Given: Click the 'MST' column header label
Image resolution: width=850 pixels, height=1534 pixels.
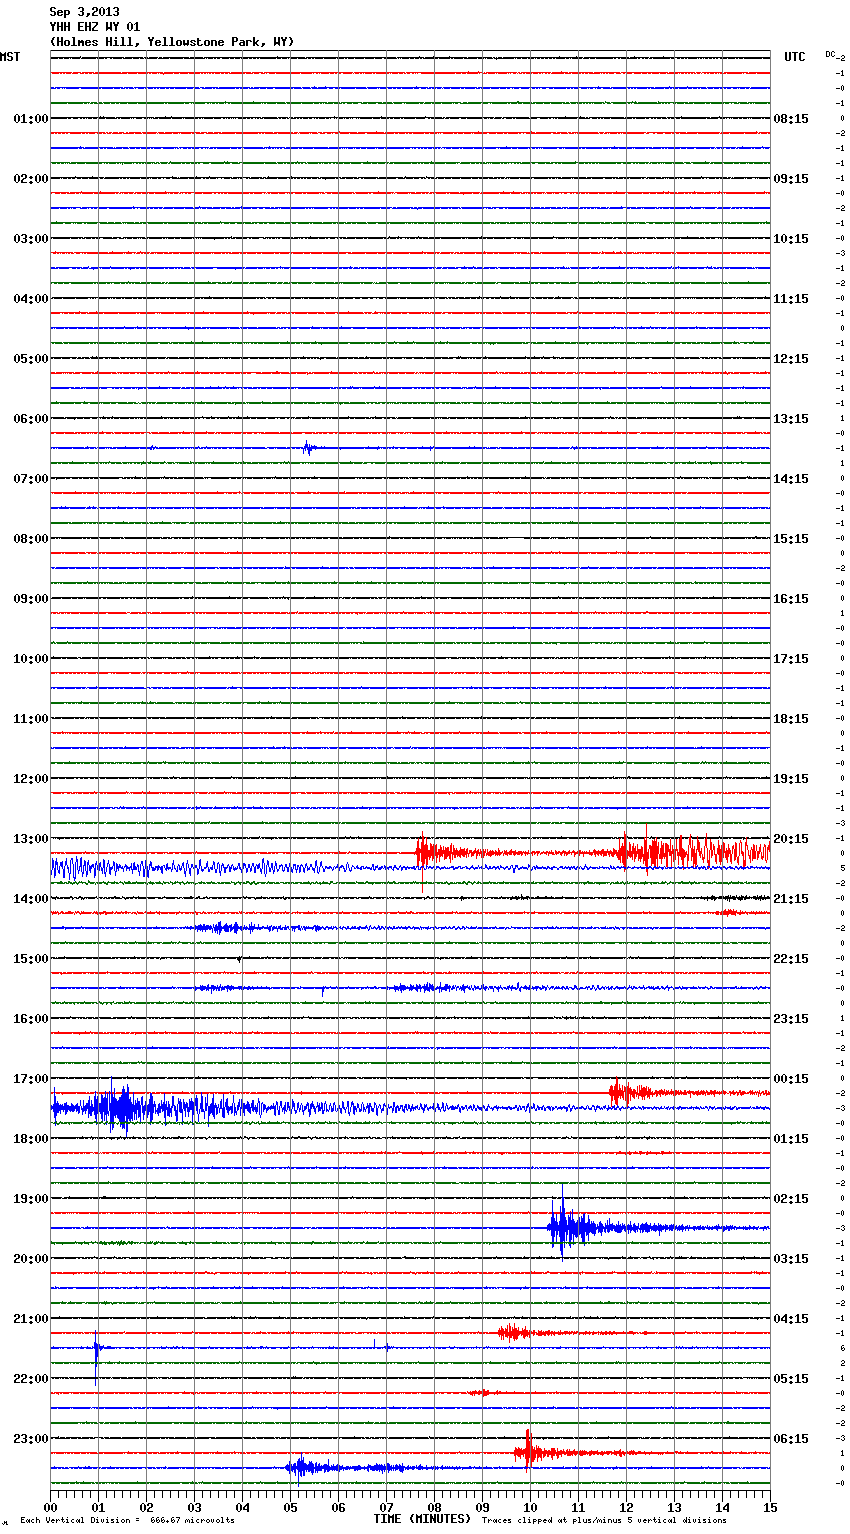Looking at the screenshot, I should pos(10,57).
